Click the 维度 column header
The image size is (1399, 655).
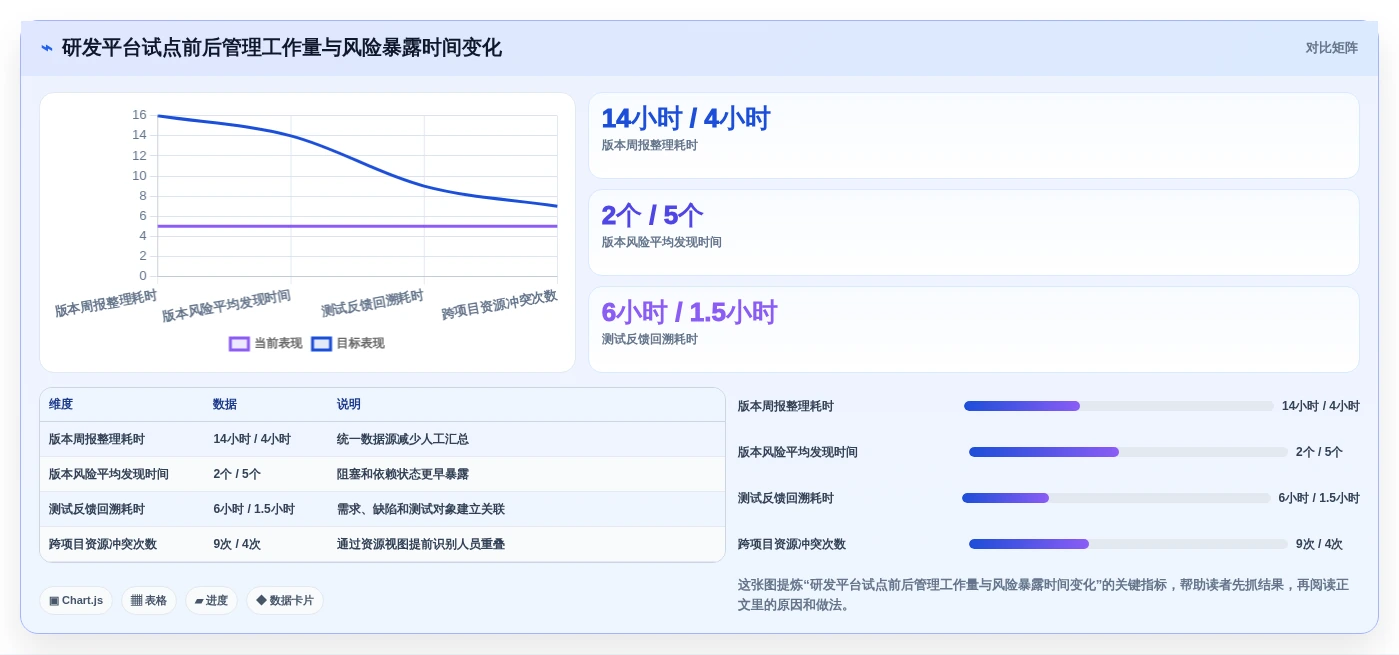coord(61,404)
